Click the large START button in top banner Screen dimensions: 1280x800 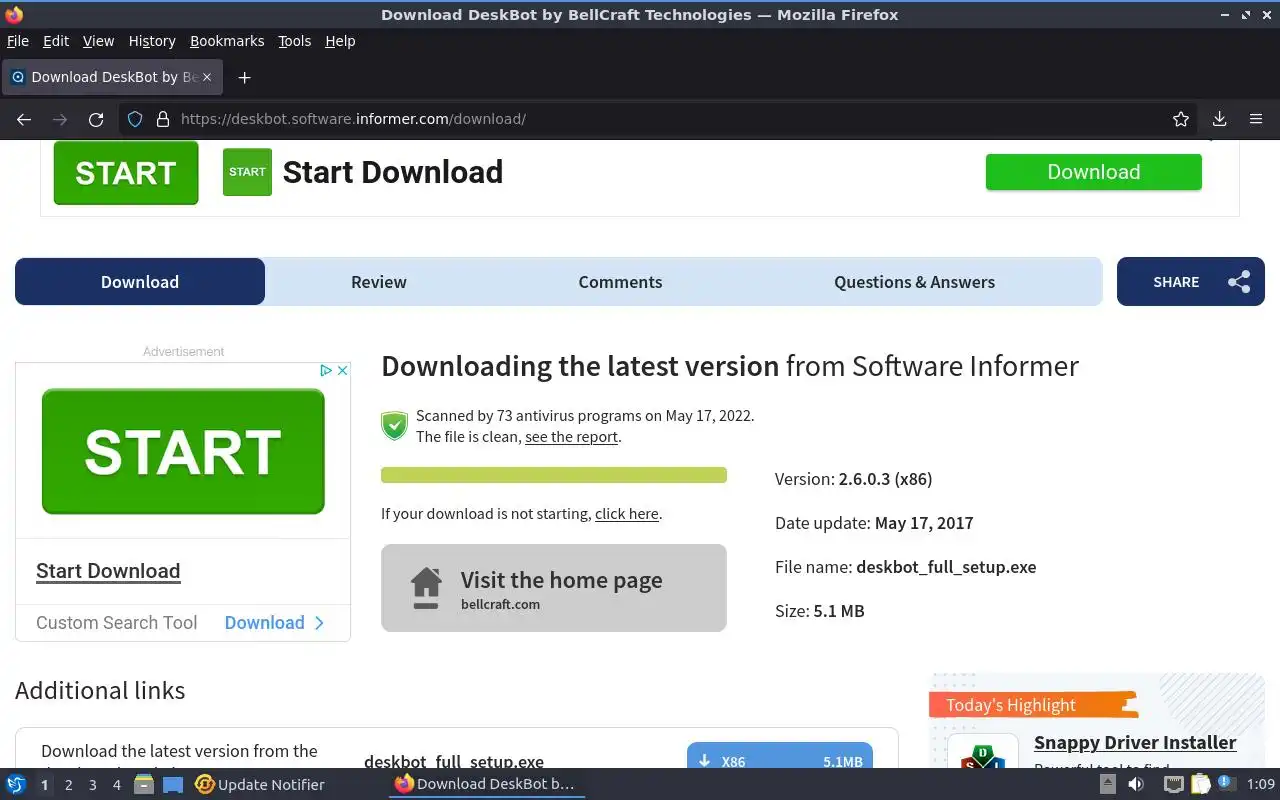pyautogui.click(x=126, y=173)
